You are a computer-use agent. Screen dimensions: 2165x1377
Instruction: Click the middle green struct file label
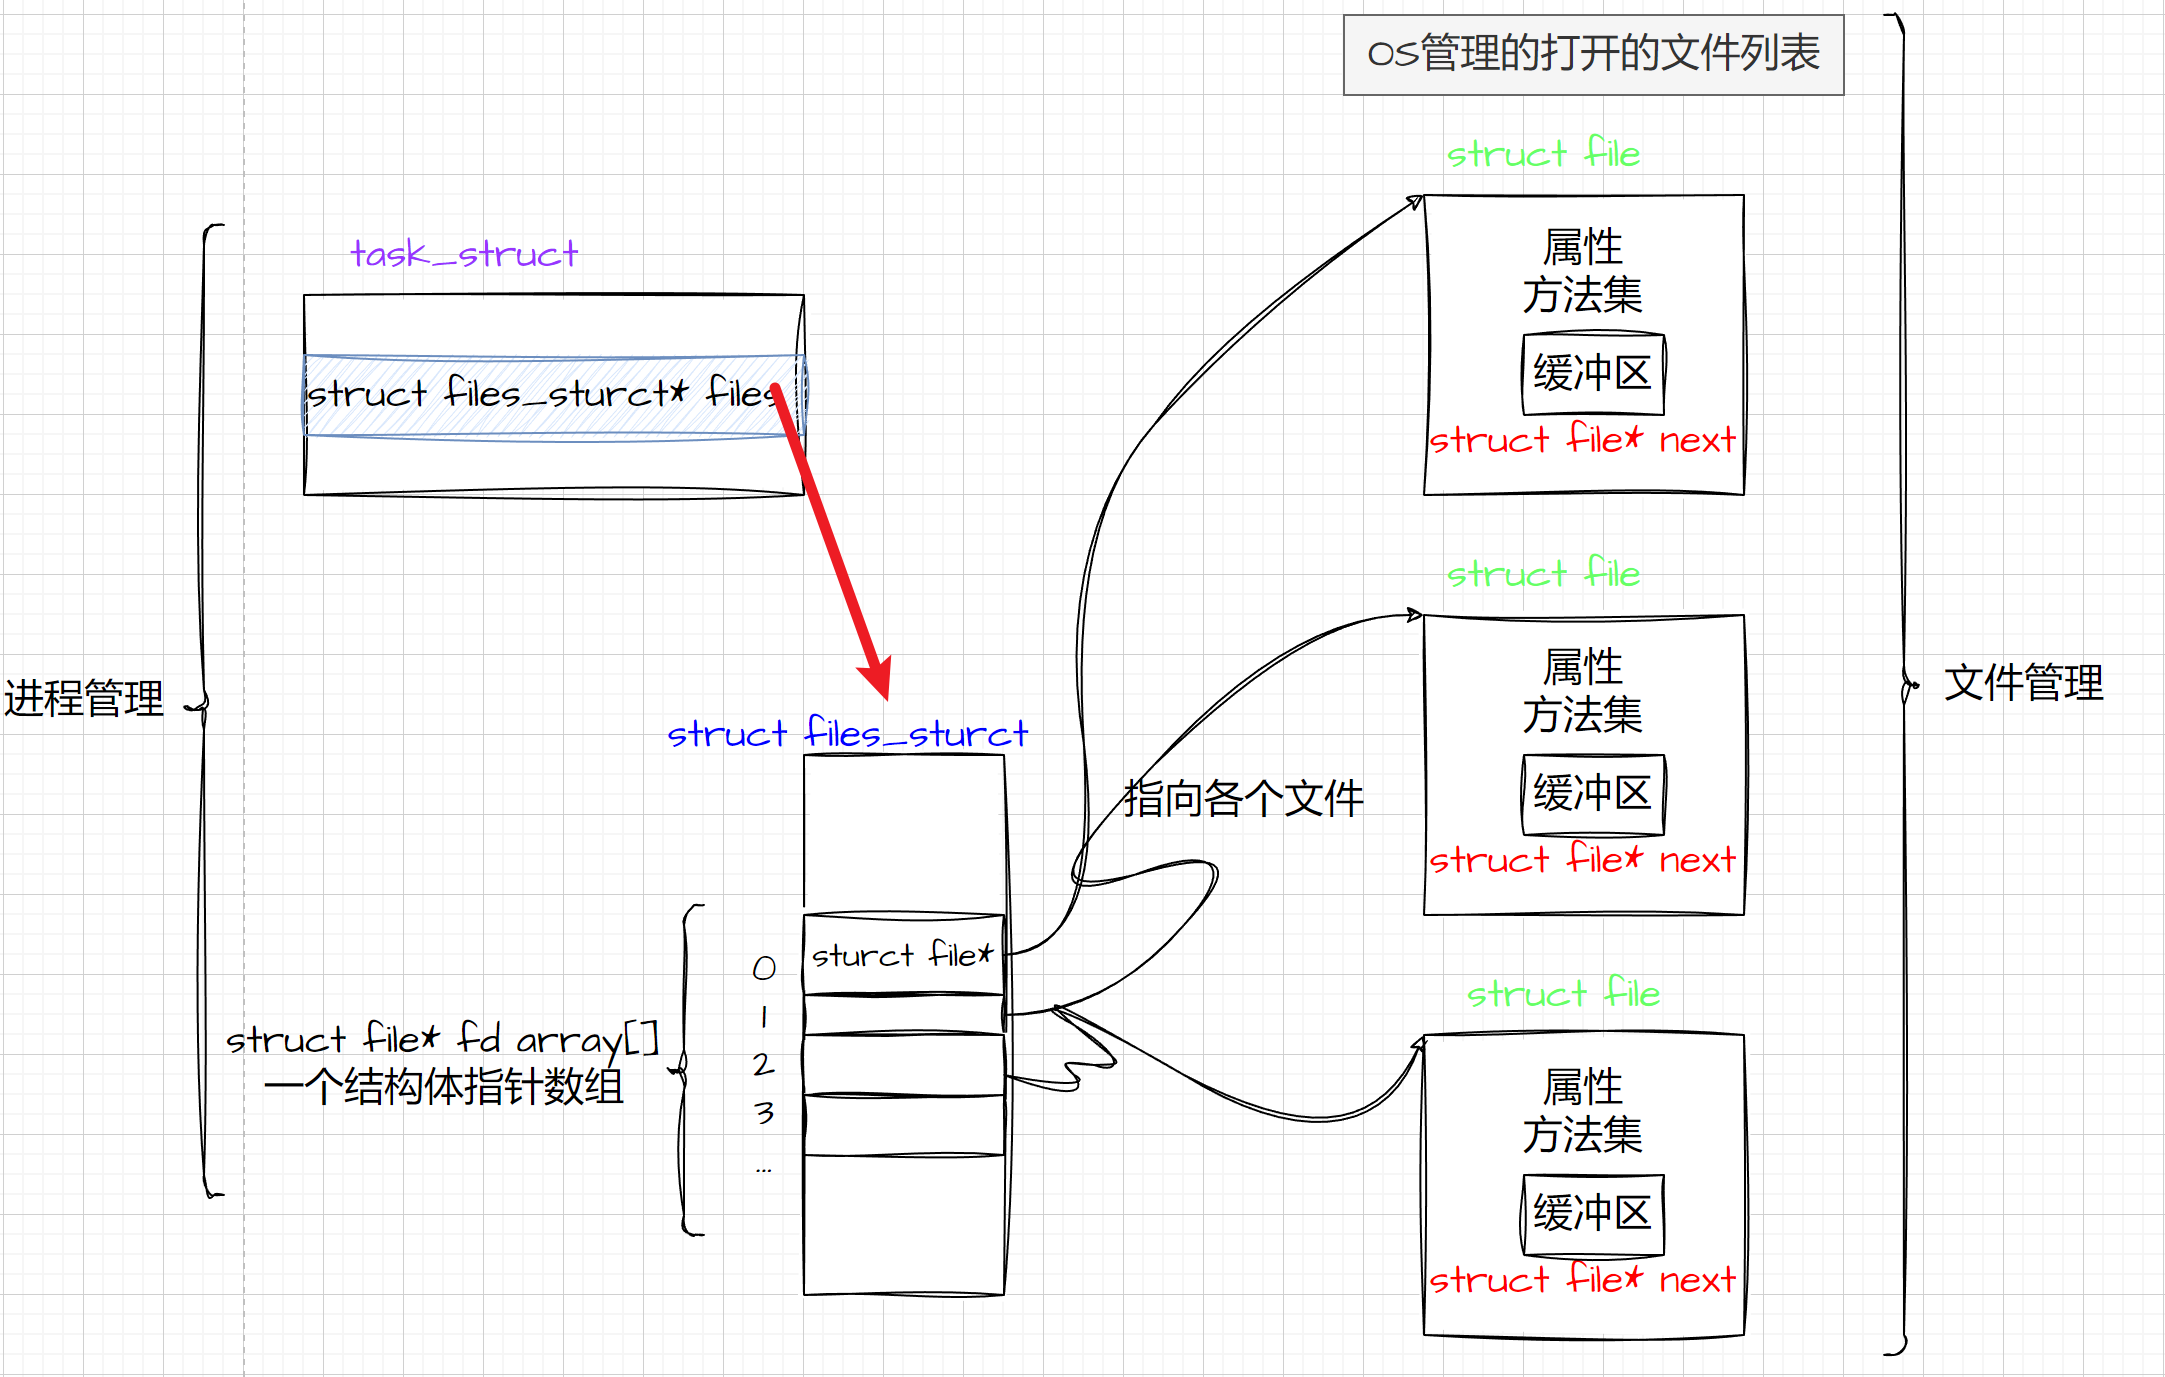pos(1543,573)
